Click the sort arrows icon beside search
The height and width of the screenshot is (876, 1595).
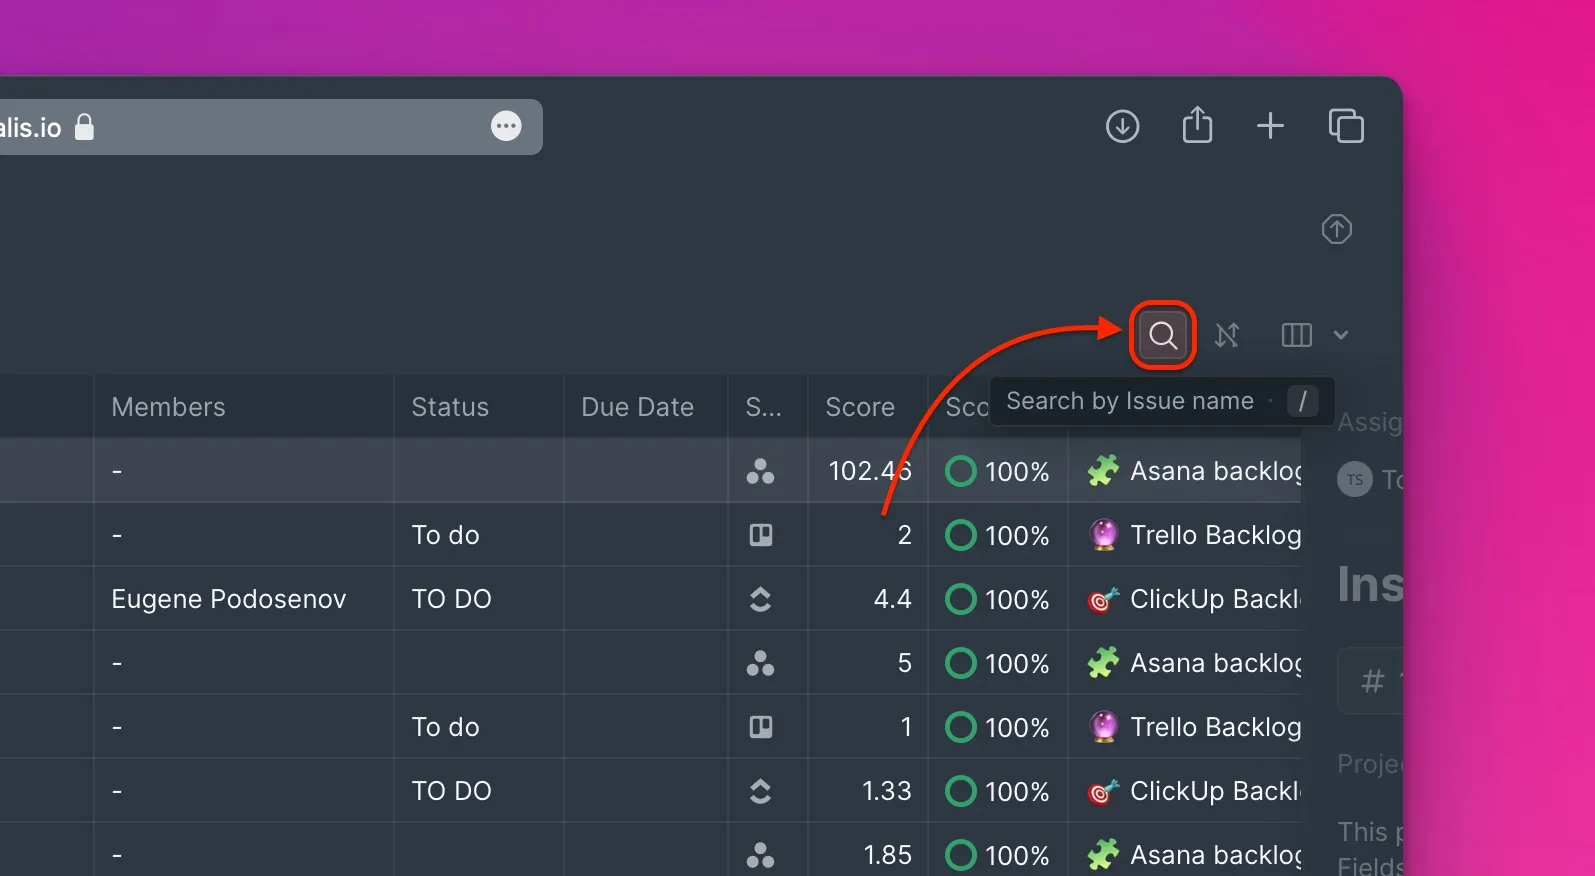click(x=1227, y=335)
